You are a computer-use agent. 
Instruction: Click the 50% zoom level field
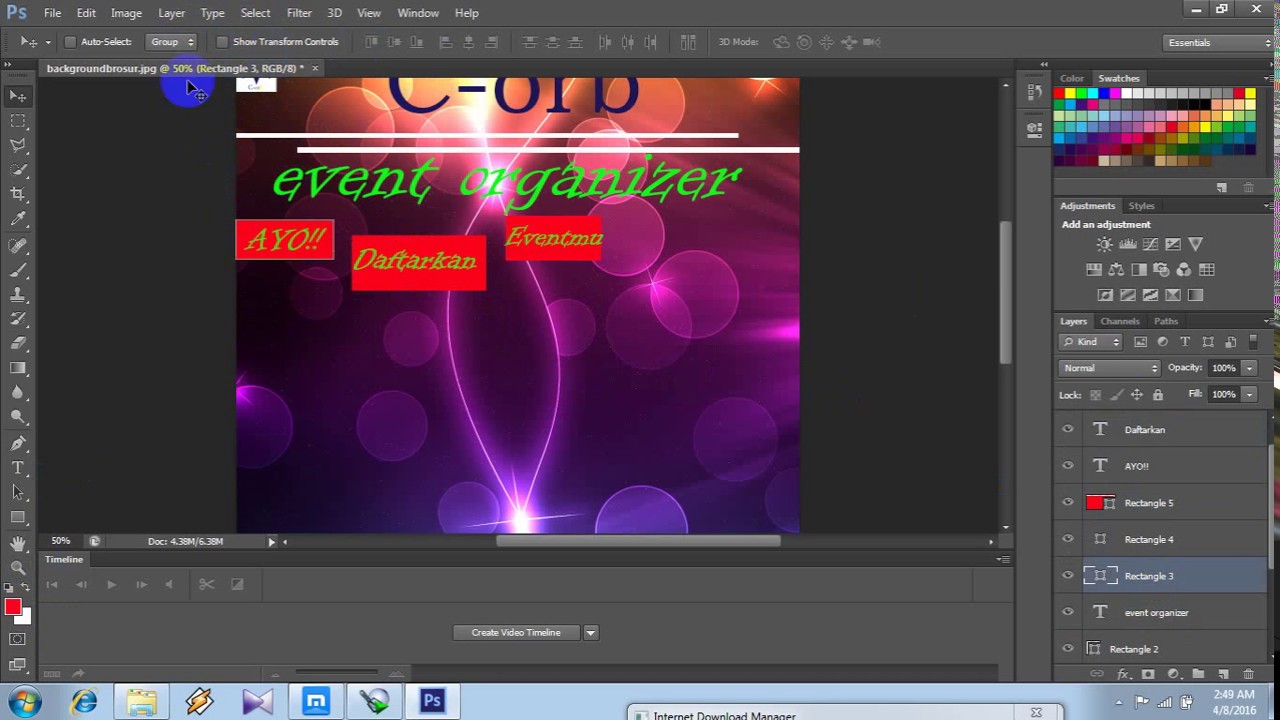click(x=61, y=541)
